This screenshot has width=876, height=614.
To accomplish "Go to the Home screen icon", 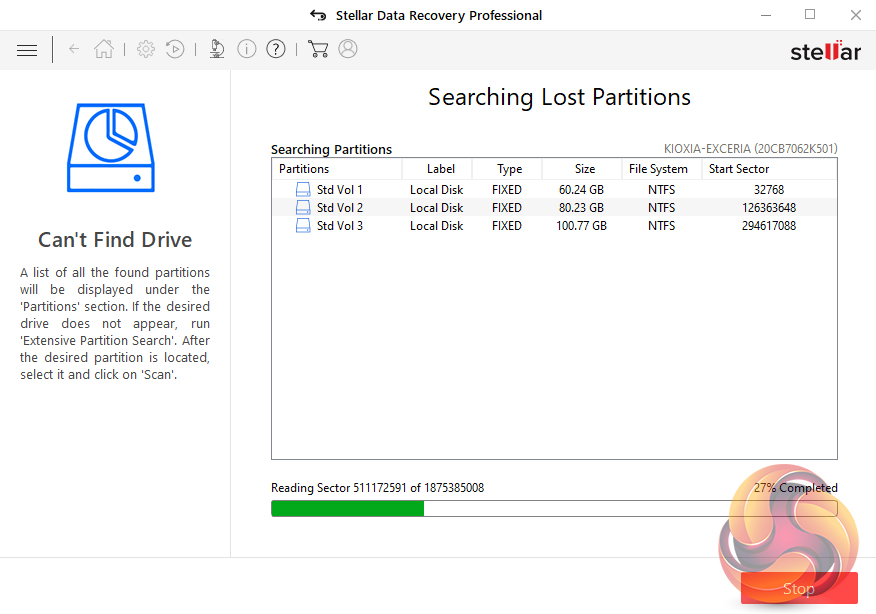I will tap(103, 49).
